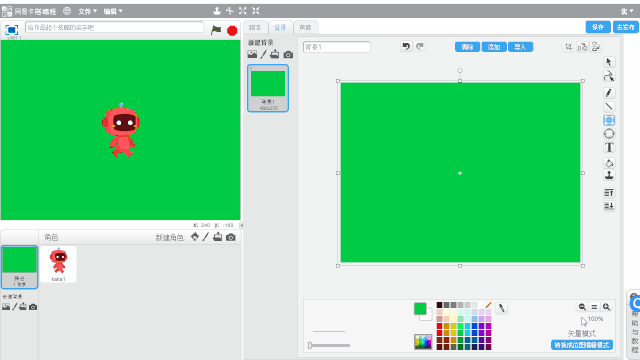Image resolution: width=640 pixels, height=360 pixels.
Task: Choose backdrop from library icon
Action: (252, 54)
